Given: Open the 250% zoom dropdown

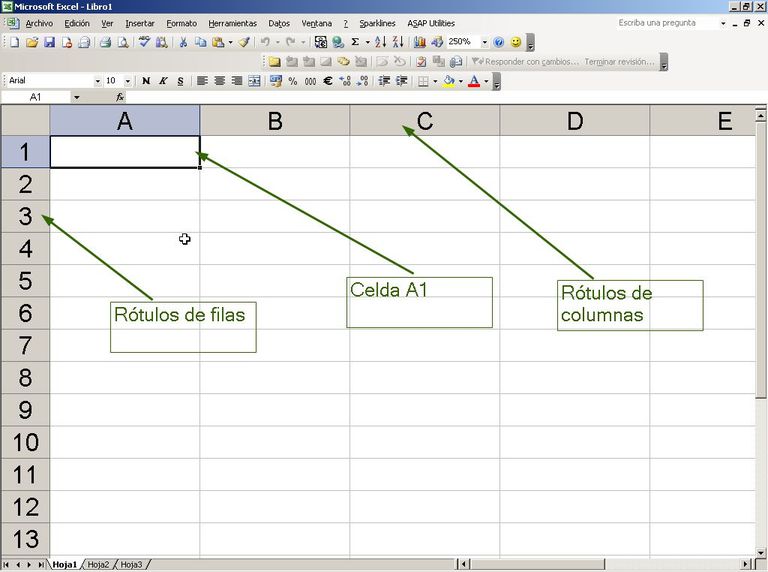Looking at the screenshot, I should 484,42.
